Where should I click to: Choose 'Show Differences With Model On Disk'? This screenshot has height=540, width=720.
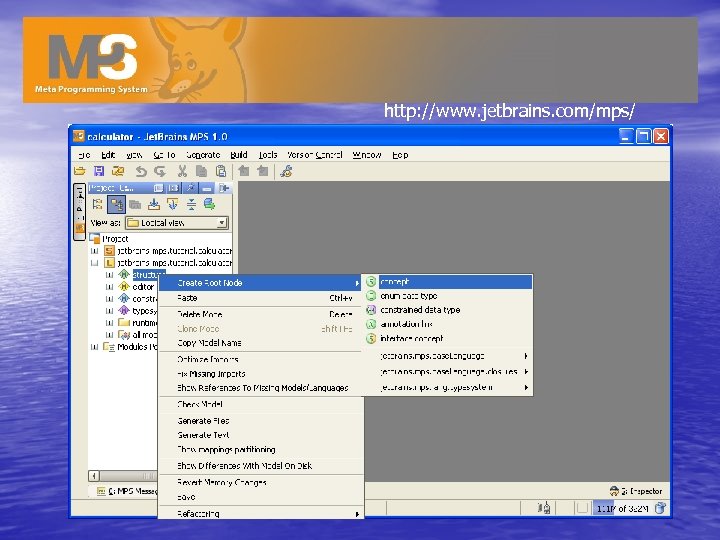click(x=260, y=466)
